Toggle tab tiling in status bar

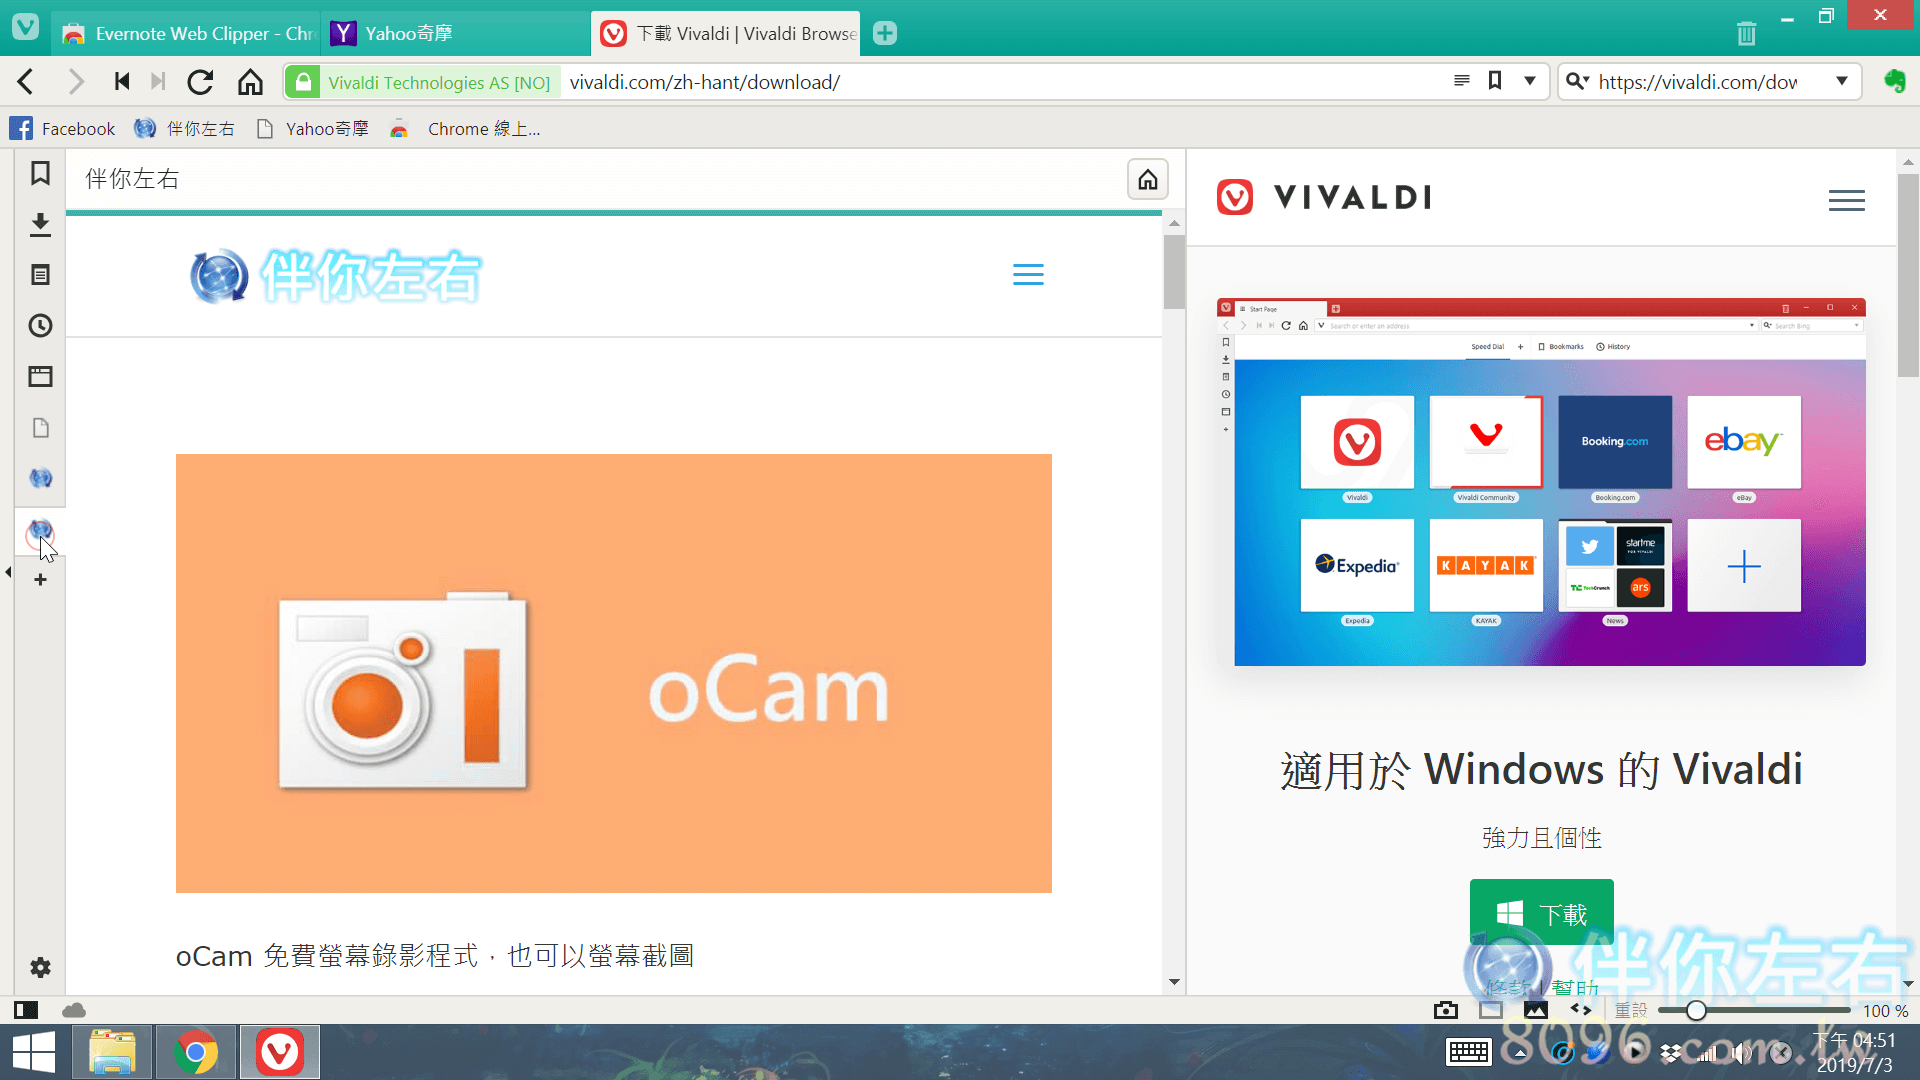[1491, 1010]
